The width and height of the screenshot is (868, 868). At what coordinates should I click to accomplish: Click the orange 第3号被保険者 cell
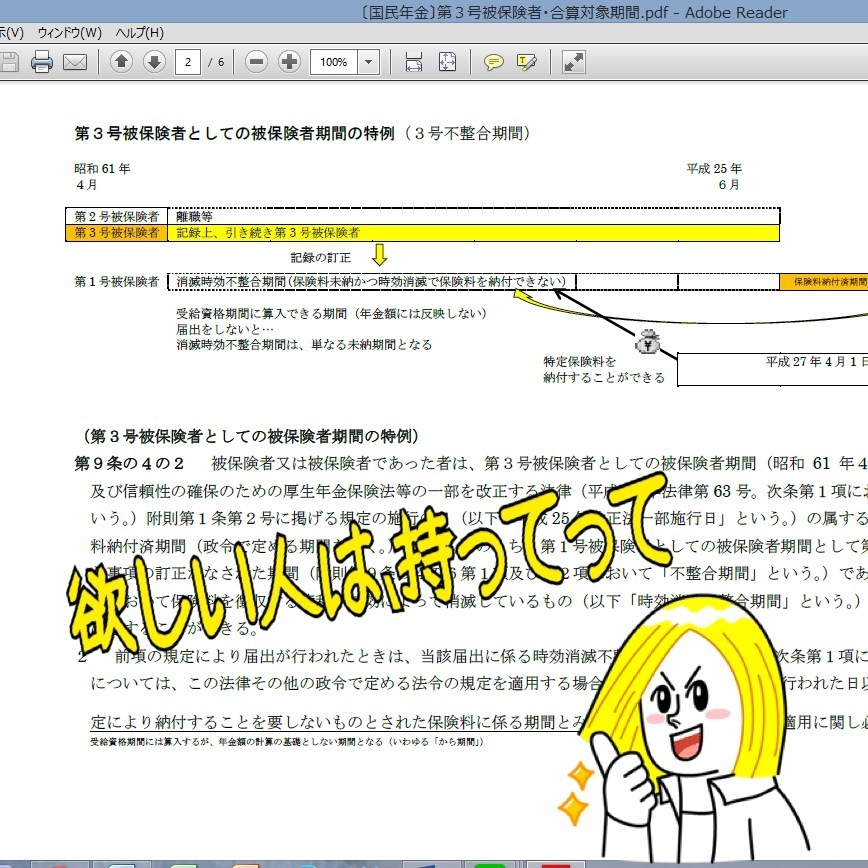click(116, 232)
